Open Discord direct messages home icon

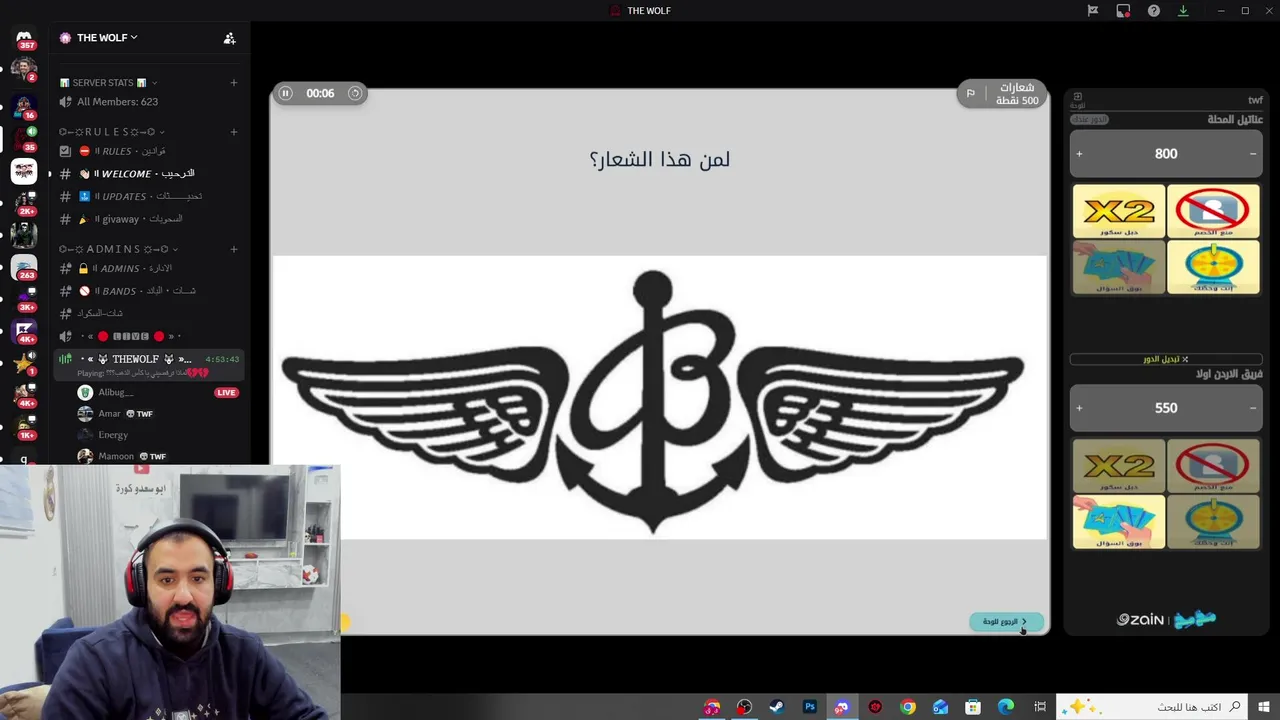coord(24,38)
